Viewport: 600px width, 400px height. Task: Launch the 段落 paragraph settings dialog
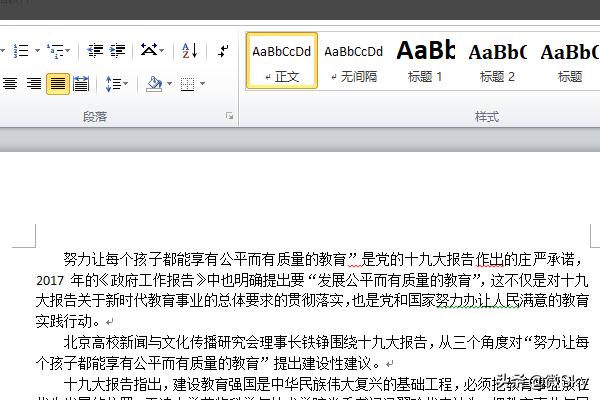coord(229,117)
